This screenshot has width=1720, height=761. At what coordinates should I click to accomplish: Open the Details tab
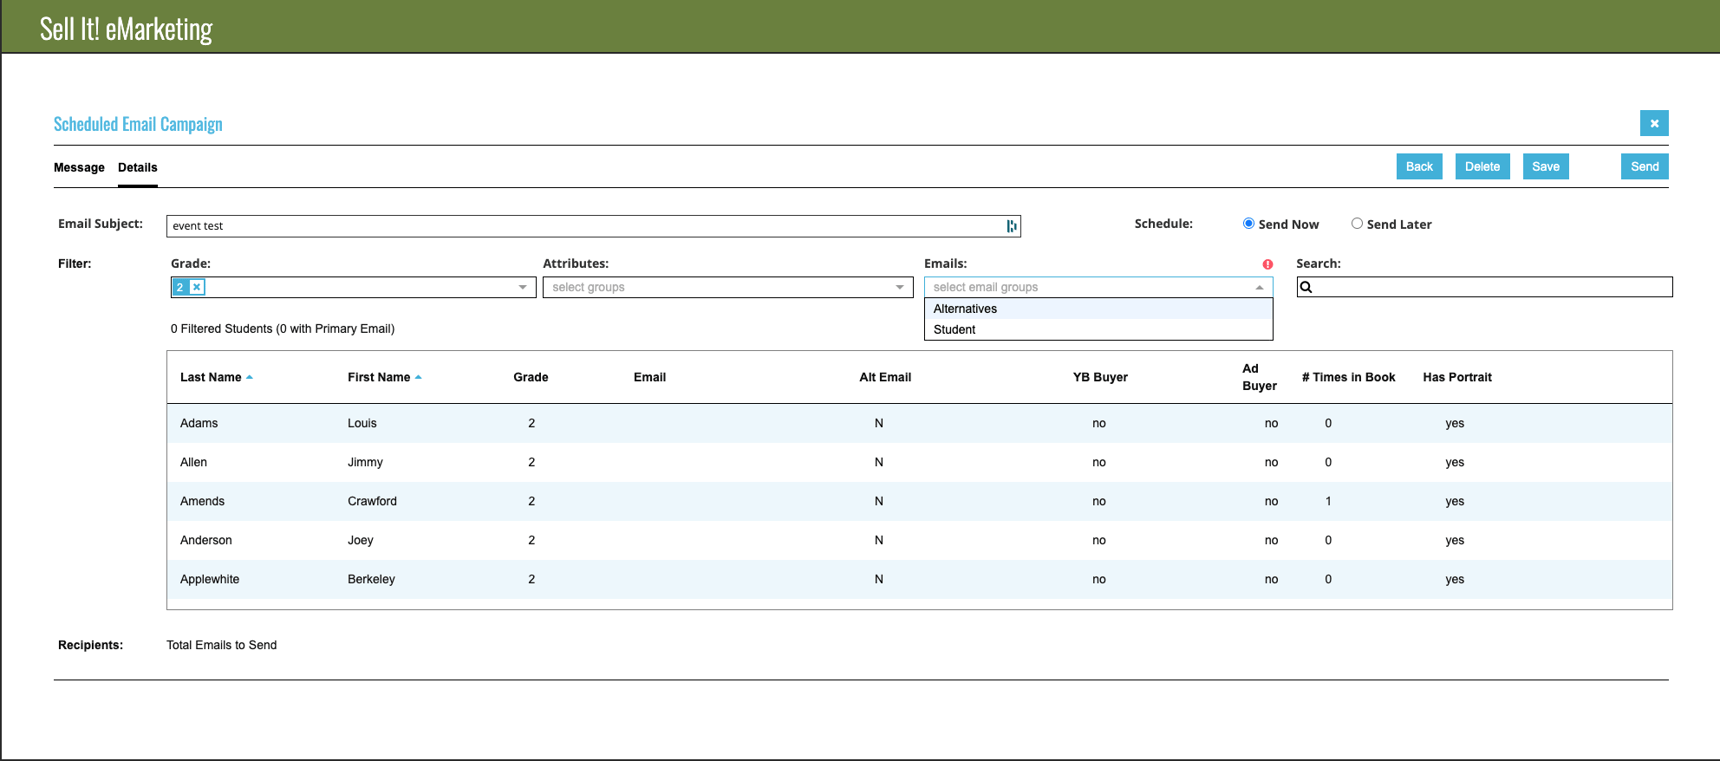click(137, 167)
